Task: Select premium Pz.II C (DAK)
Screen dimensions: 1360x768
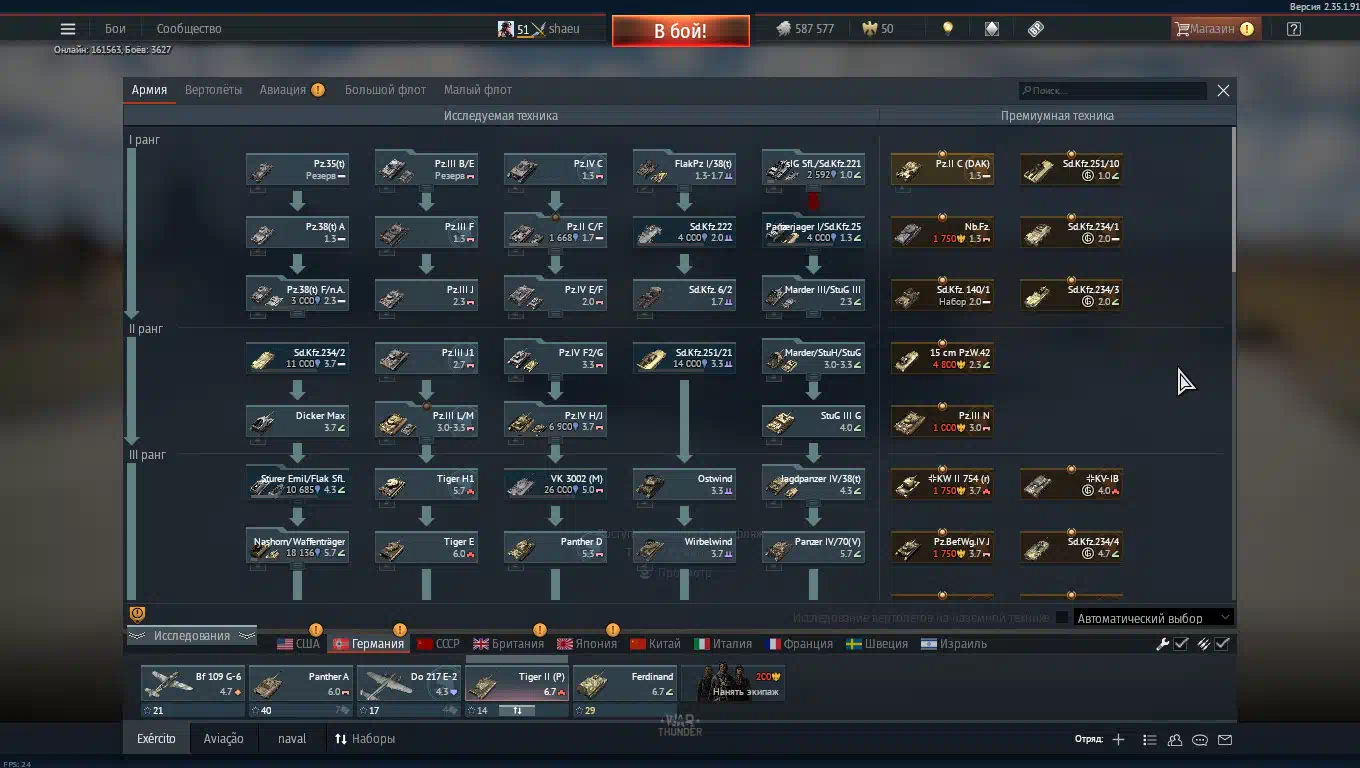Action: 942,170
